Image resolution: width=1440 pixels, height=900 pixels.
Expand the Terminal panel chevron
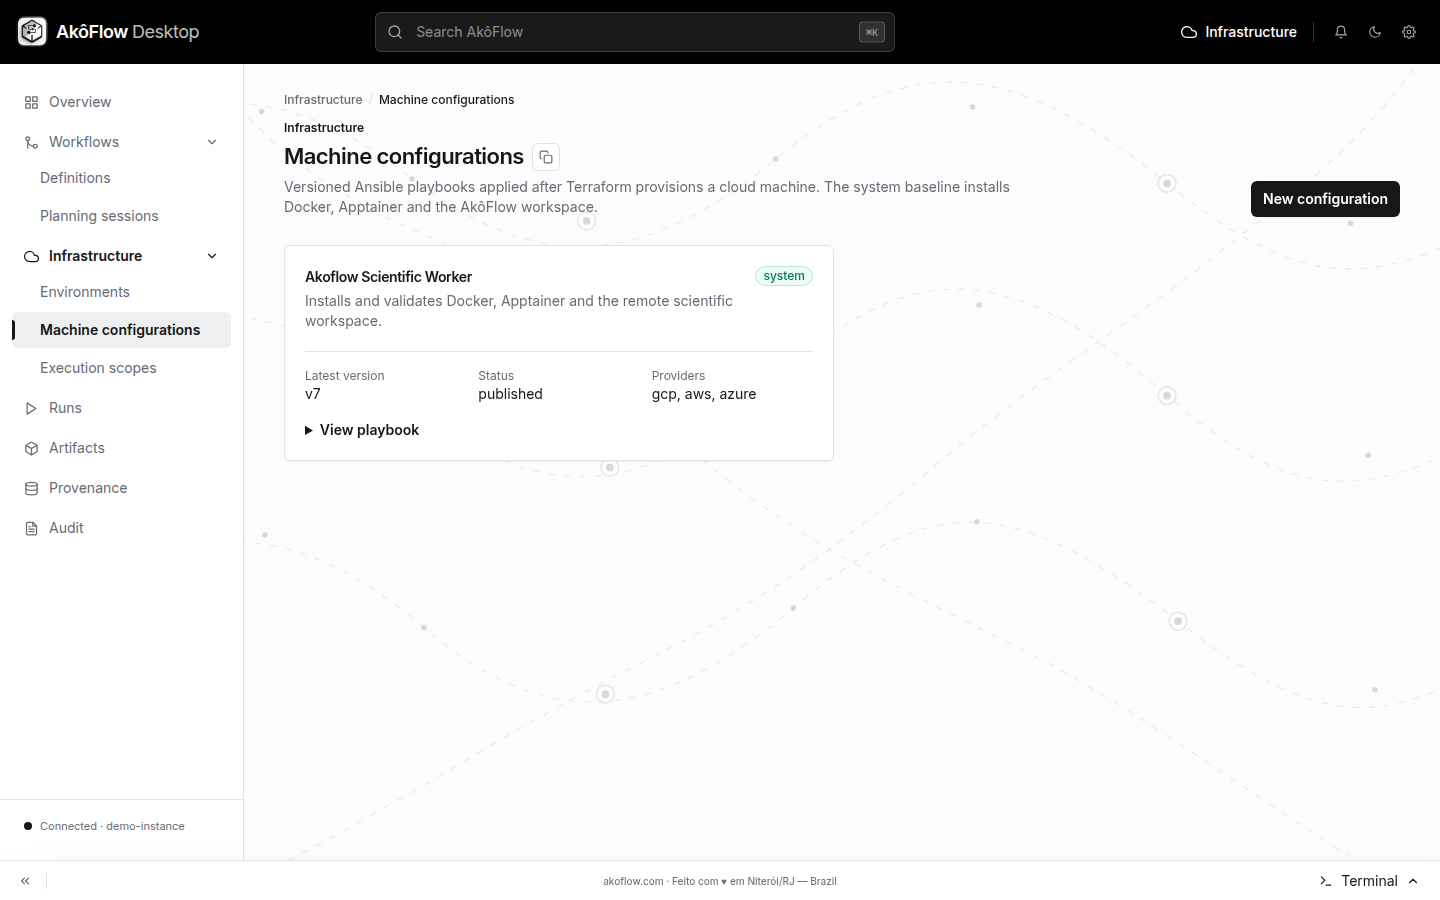point(1413,881)
